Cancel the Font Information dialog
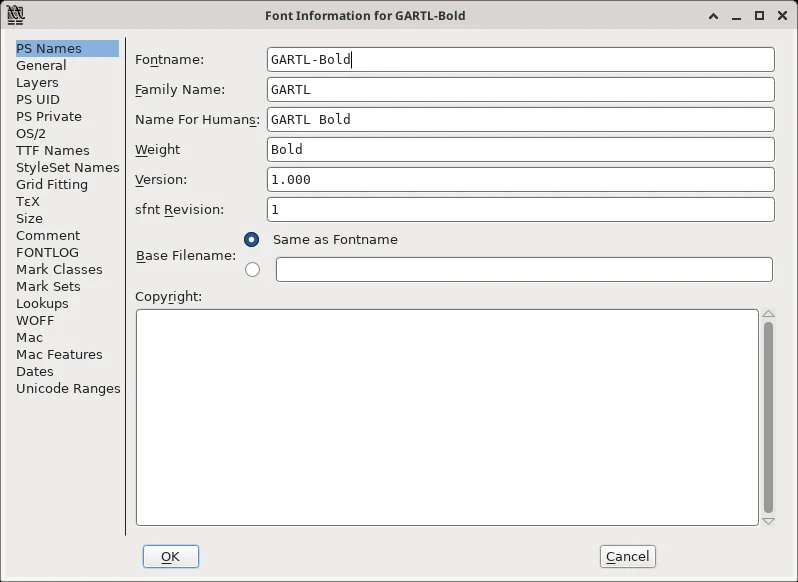Image resolution: width=798 pixels, height=582 pixels. click(628, 557)
